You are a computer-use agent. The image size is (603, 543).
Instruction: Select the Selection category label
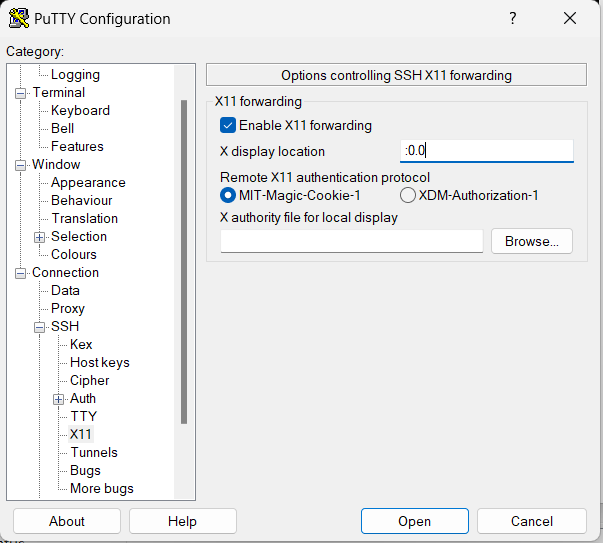point(79,237)
